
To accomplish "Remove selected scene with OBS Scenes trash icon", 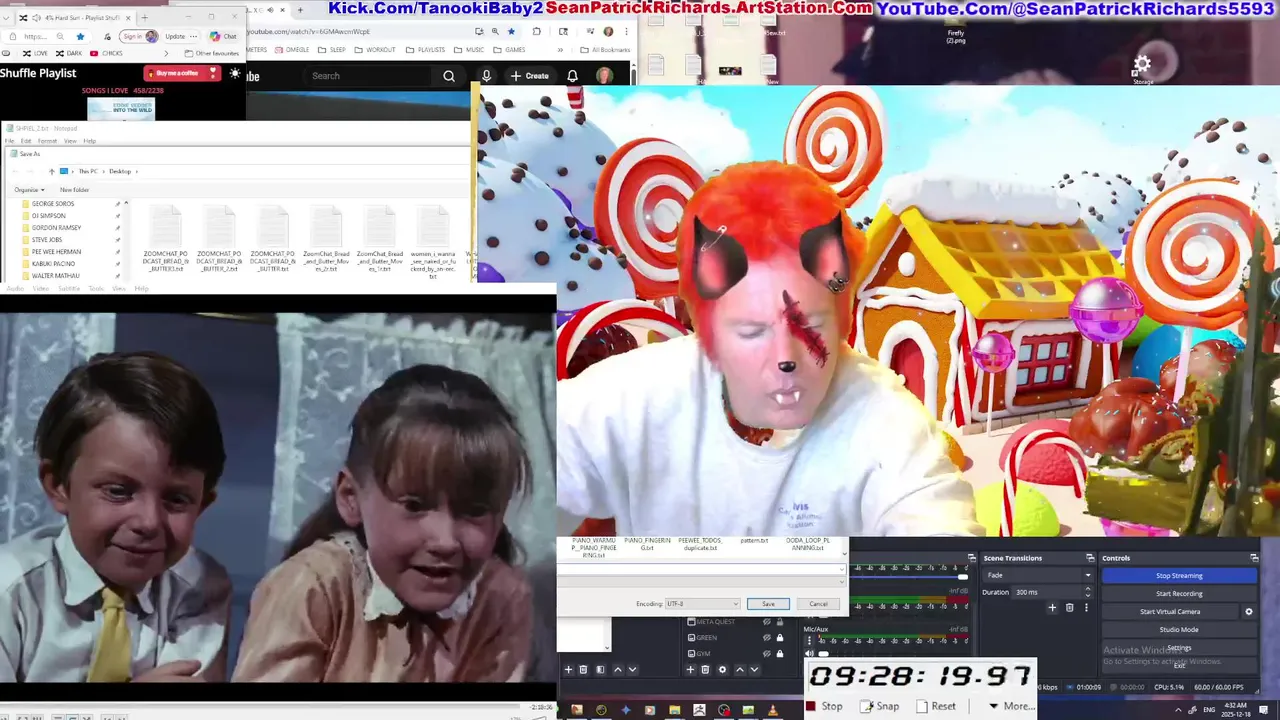I will (583, 670).
